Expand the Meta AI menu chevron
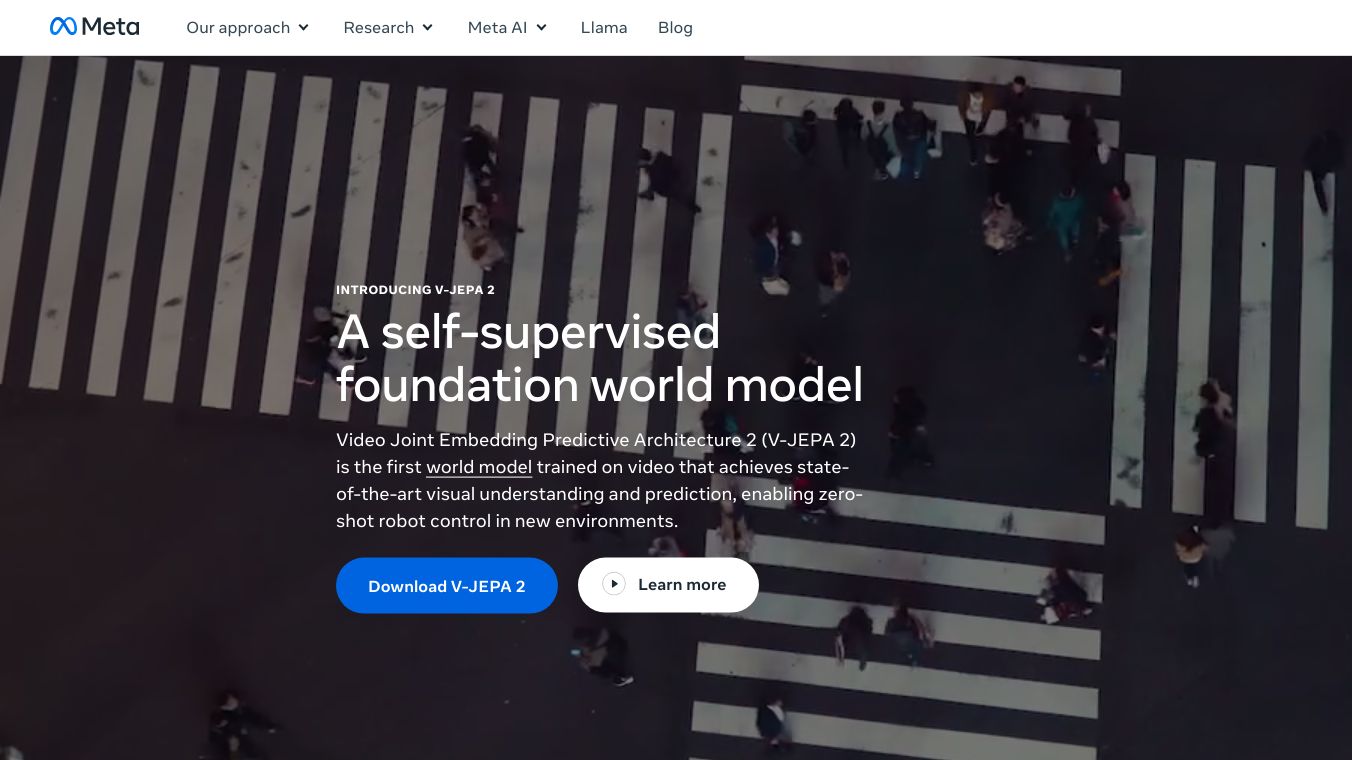Screen dimensions: 1352x760 coord(542,28)
